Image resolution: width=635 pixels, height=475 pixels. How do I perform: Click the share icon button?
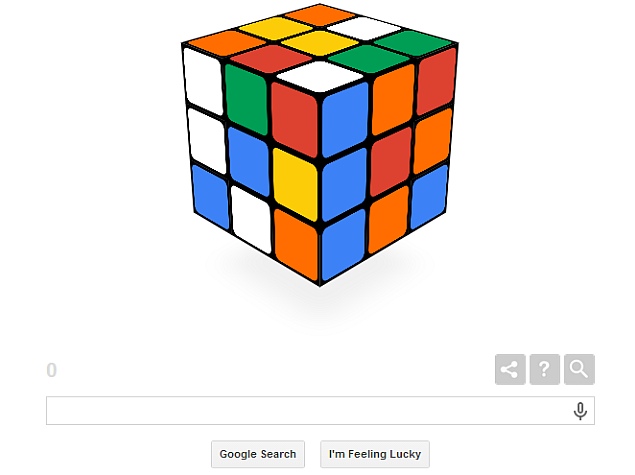click(510, 369)
